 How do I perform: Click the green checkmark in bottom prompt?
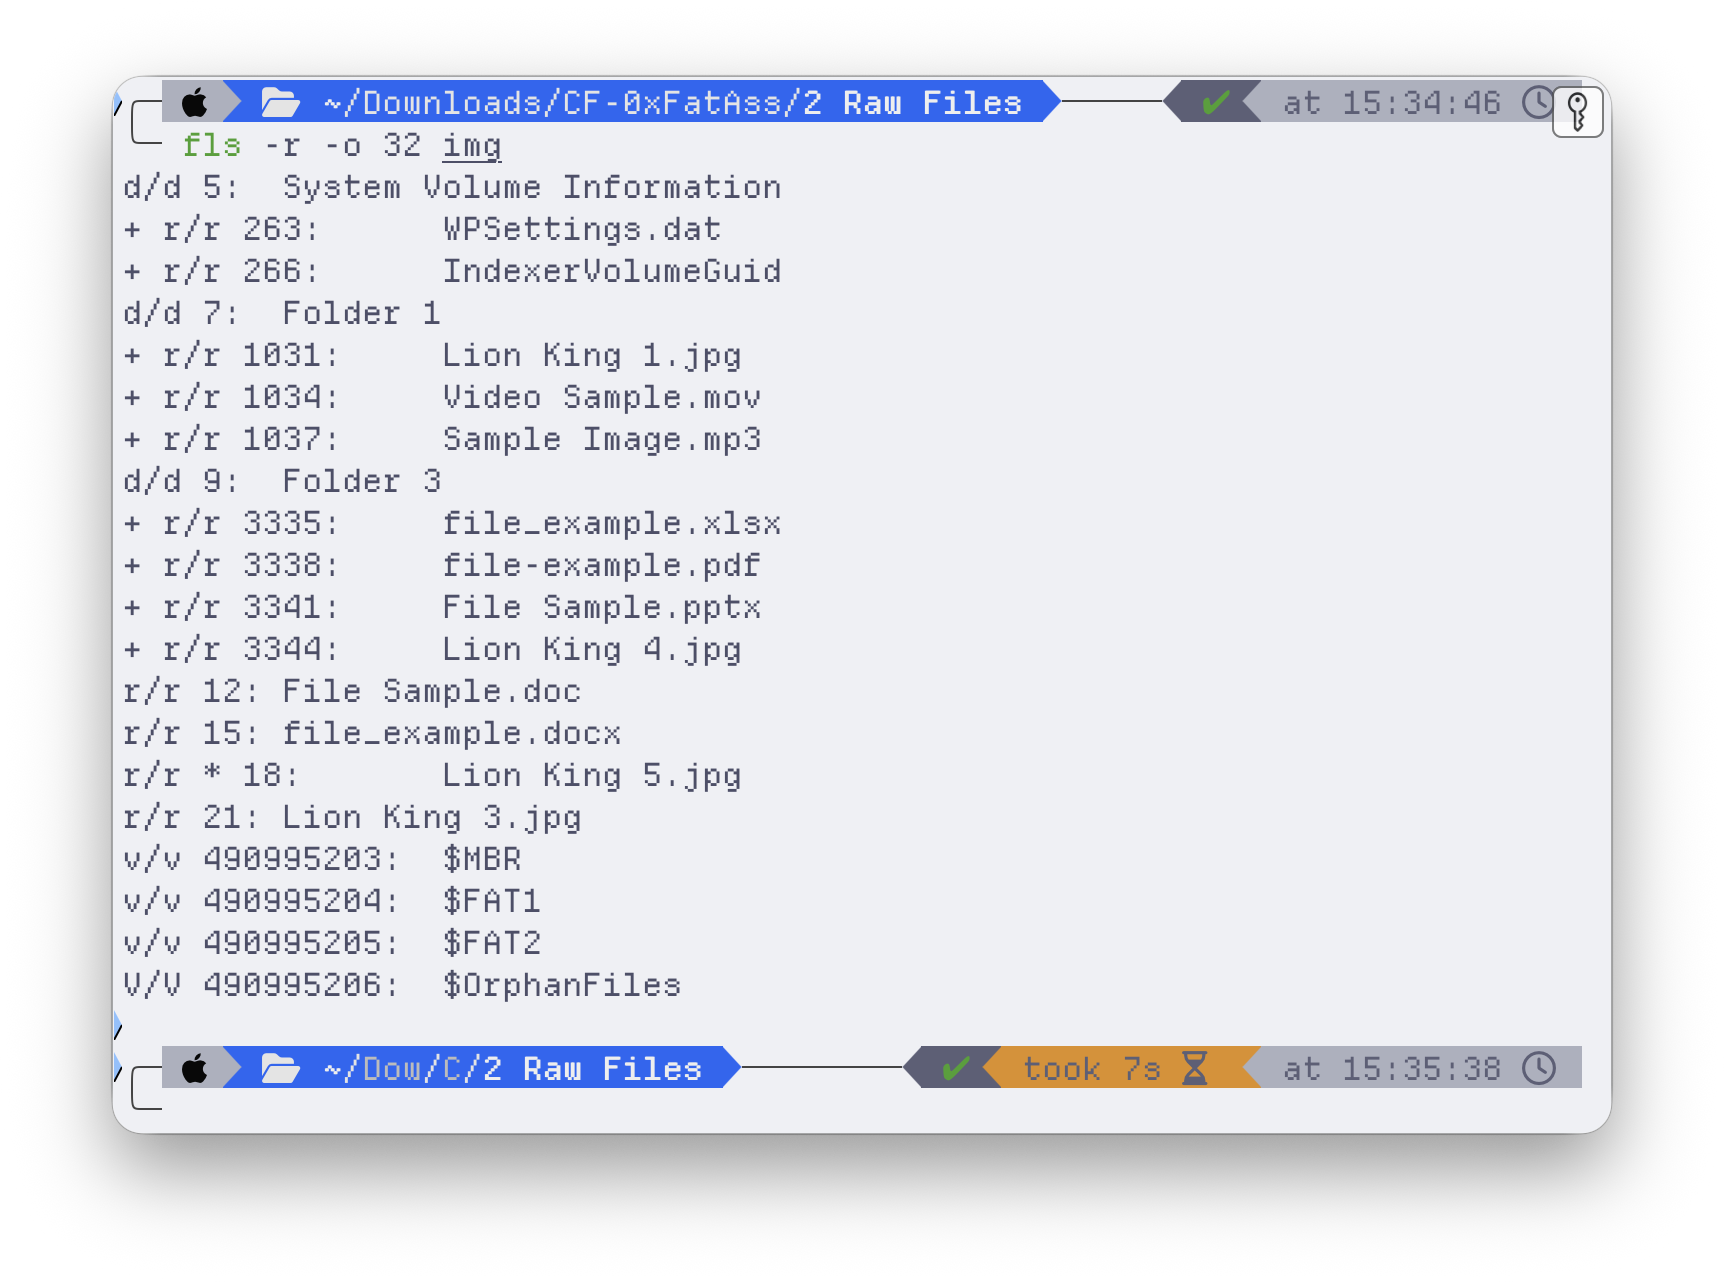(x=955, y=1068)
